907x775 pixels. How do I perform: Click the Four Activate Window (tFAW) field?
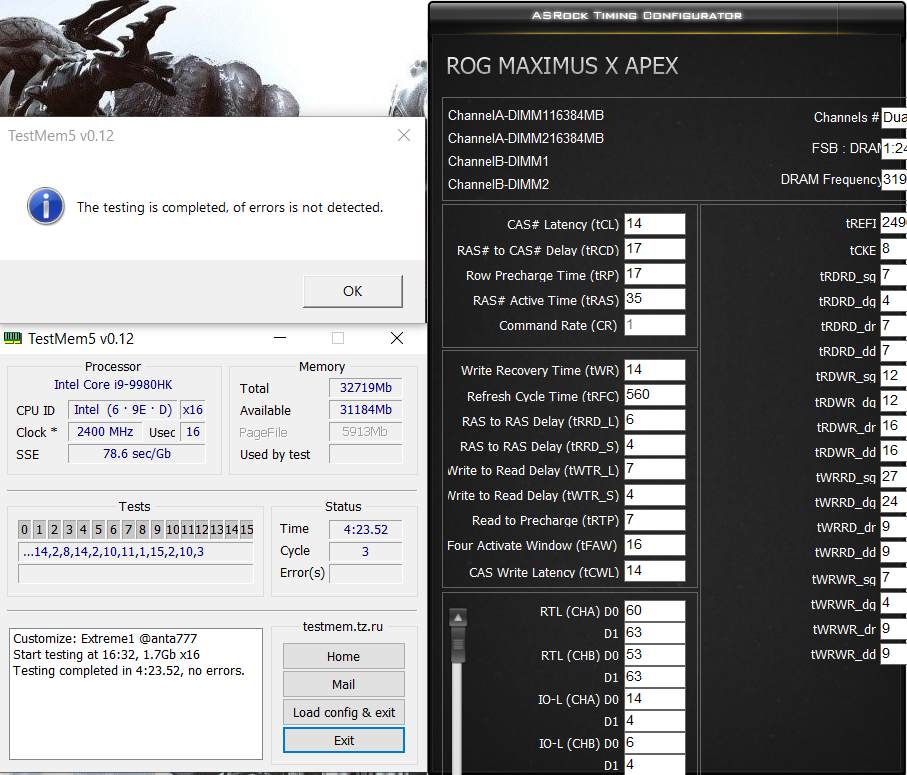(x=655, y=545)
